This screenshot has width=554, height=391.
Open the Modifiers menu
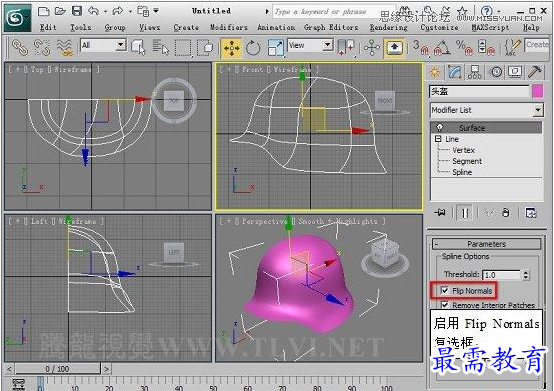[x=229, y=27]
